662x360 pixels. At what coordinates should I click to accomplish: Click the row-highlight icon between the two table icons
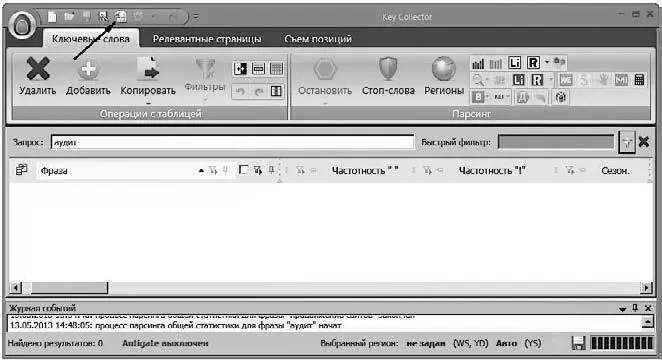[258, 69]
